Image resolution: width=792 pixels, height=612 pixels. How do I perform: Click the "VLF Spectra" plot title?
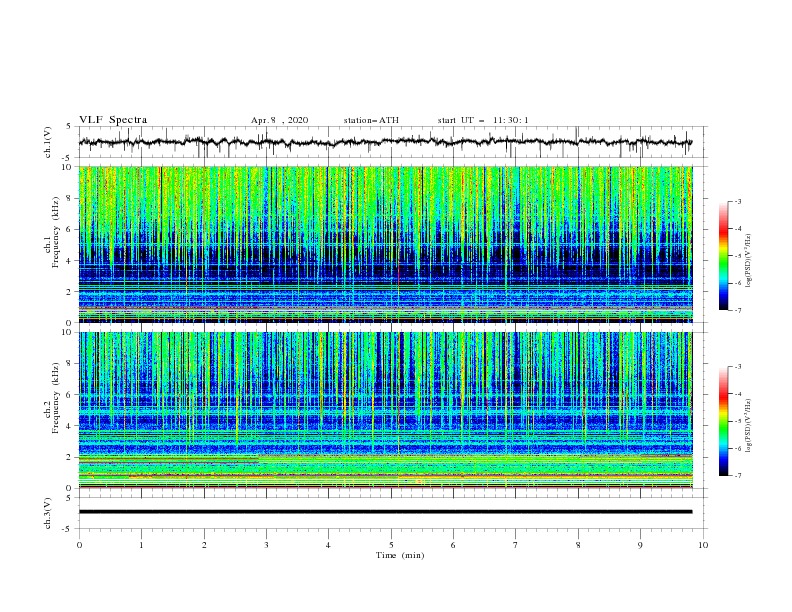coord(113,120)
